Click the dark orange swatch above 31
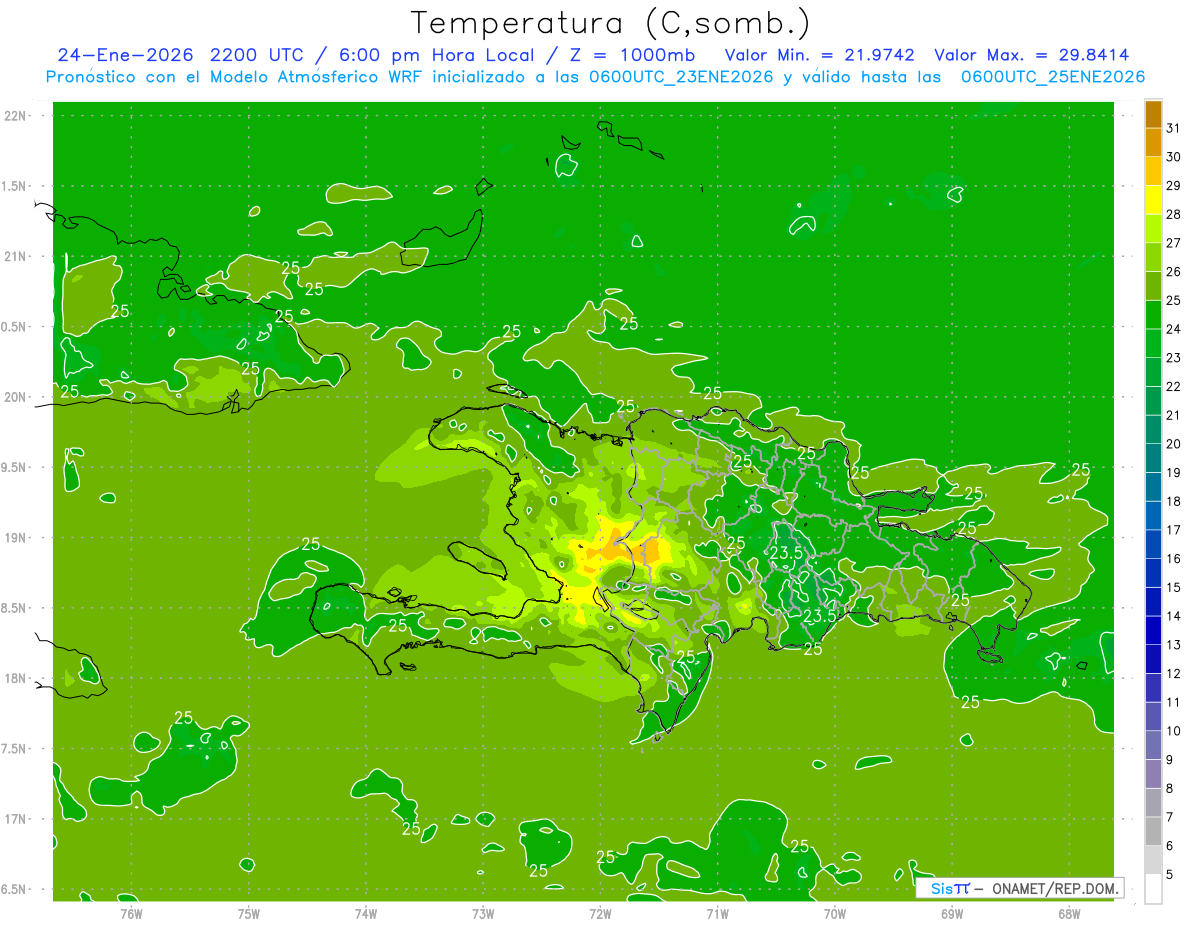1200x927 pixels. (x=1153, y=114)
